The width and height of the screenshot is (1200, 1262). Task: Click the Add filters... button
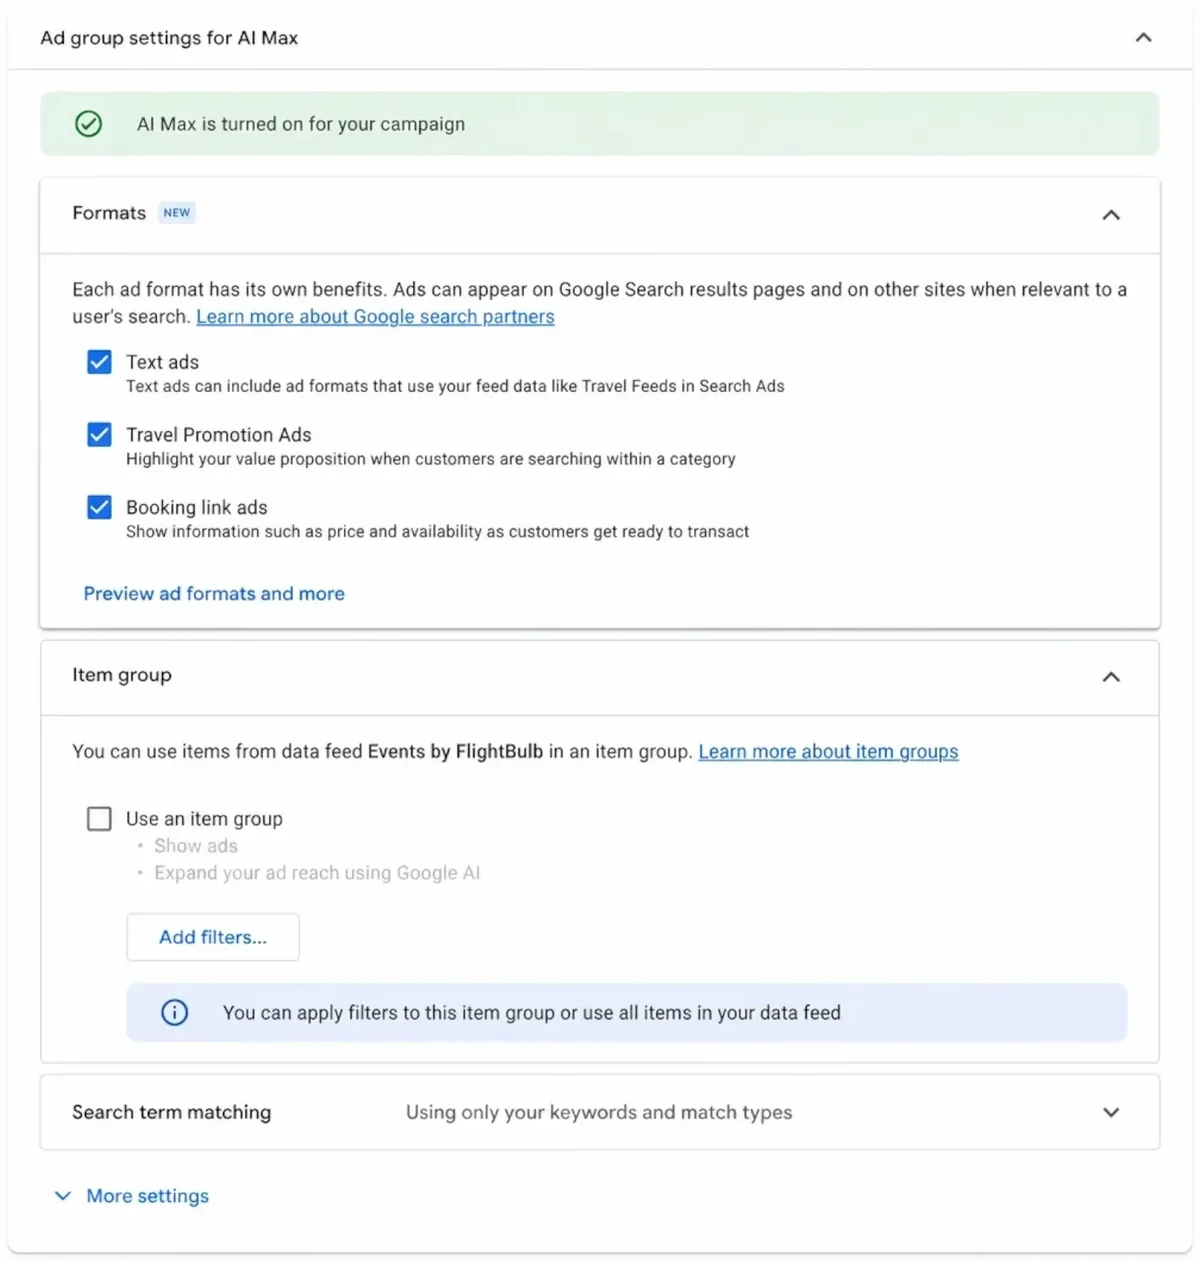[213, 937]
